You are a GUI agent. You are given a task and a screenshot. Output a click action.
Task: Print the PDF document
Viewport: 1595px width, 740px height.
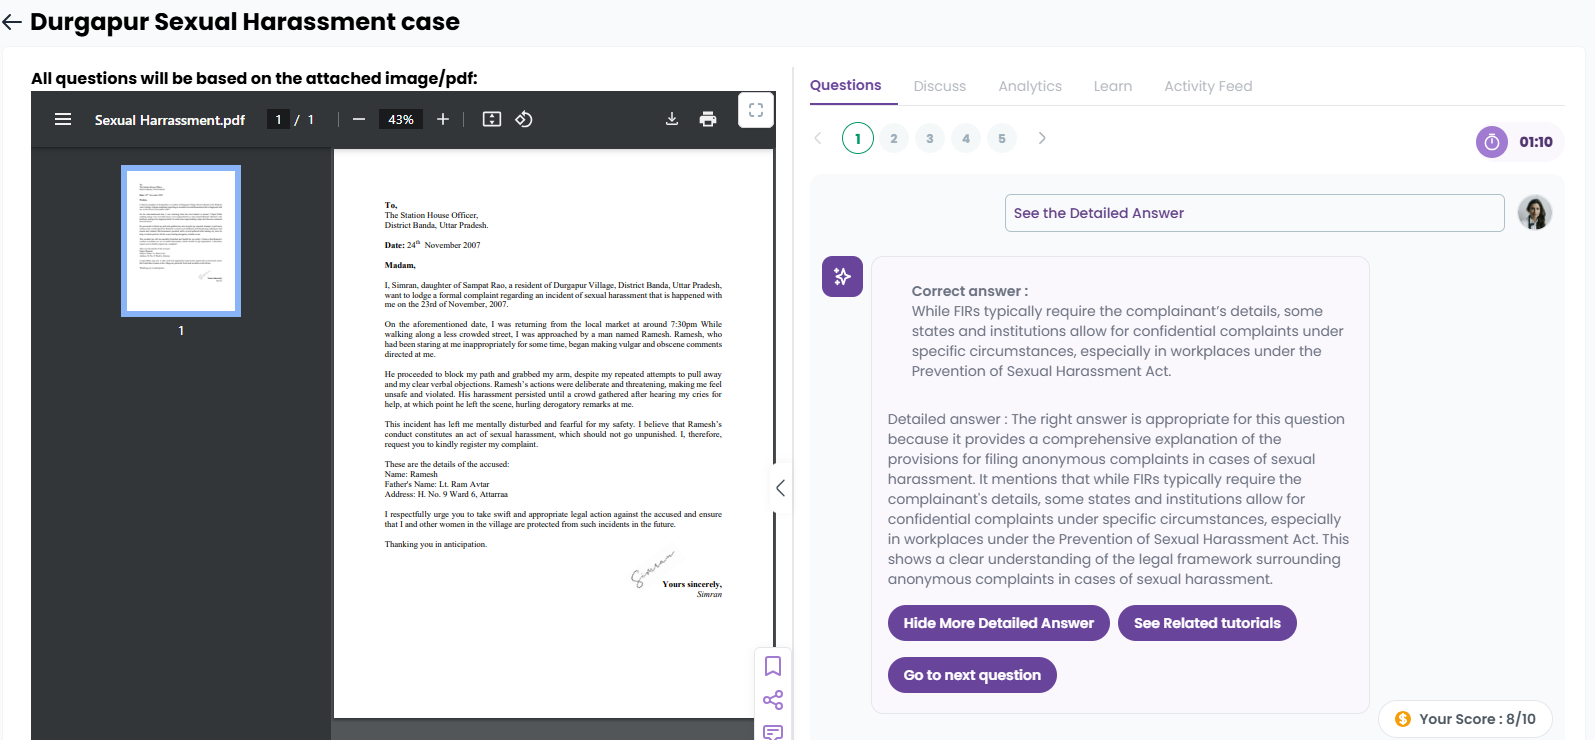point(708,119)
